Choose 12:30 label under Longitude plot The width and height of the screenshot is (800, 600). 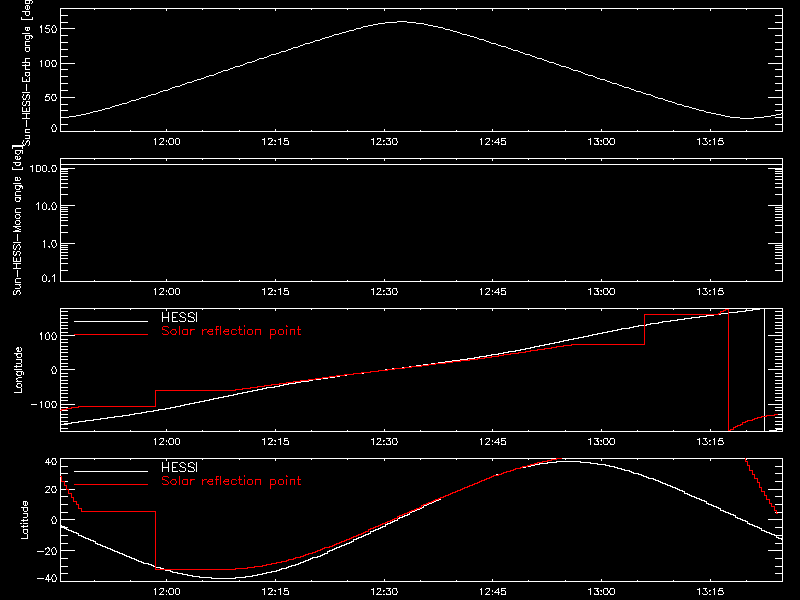click(384, 441)
